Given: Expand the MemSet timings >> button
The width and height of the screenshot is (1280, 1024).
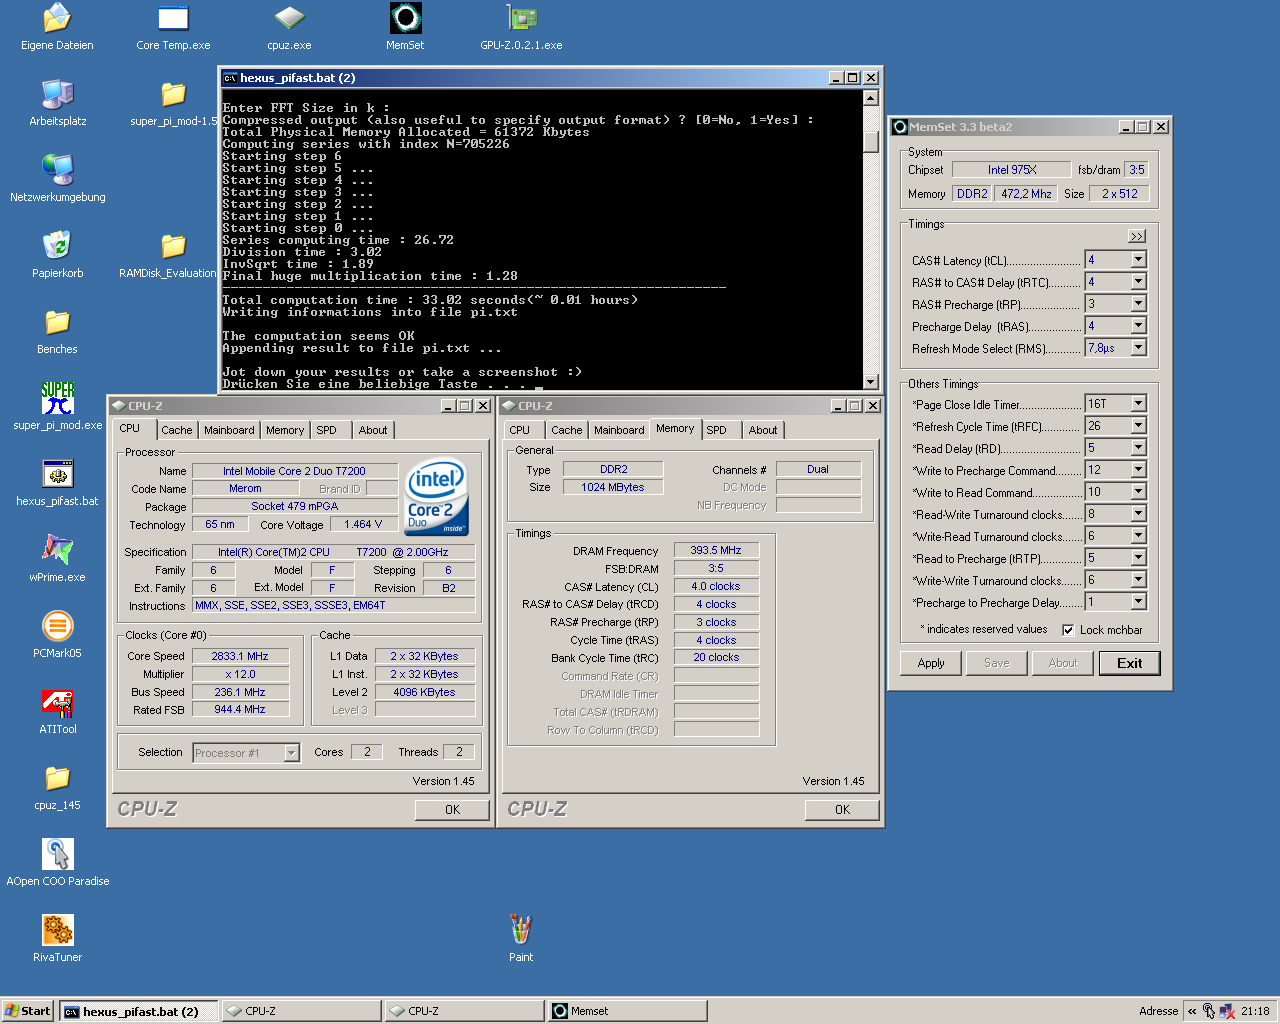Looking at the screenshot, I should click(1137, 237).
